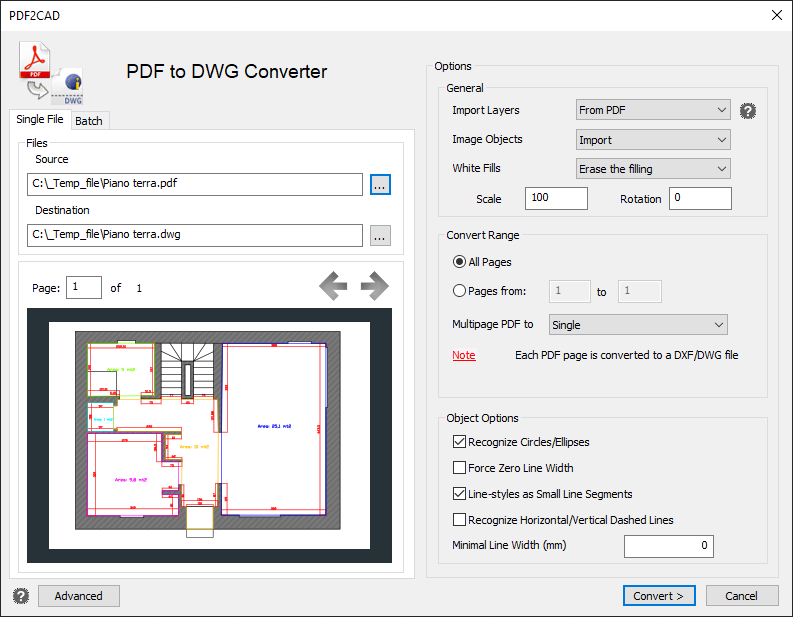This screenshot has width=793, height=617.
Task: Browse for the destination DWG file
Action: coord(380,236)
